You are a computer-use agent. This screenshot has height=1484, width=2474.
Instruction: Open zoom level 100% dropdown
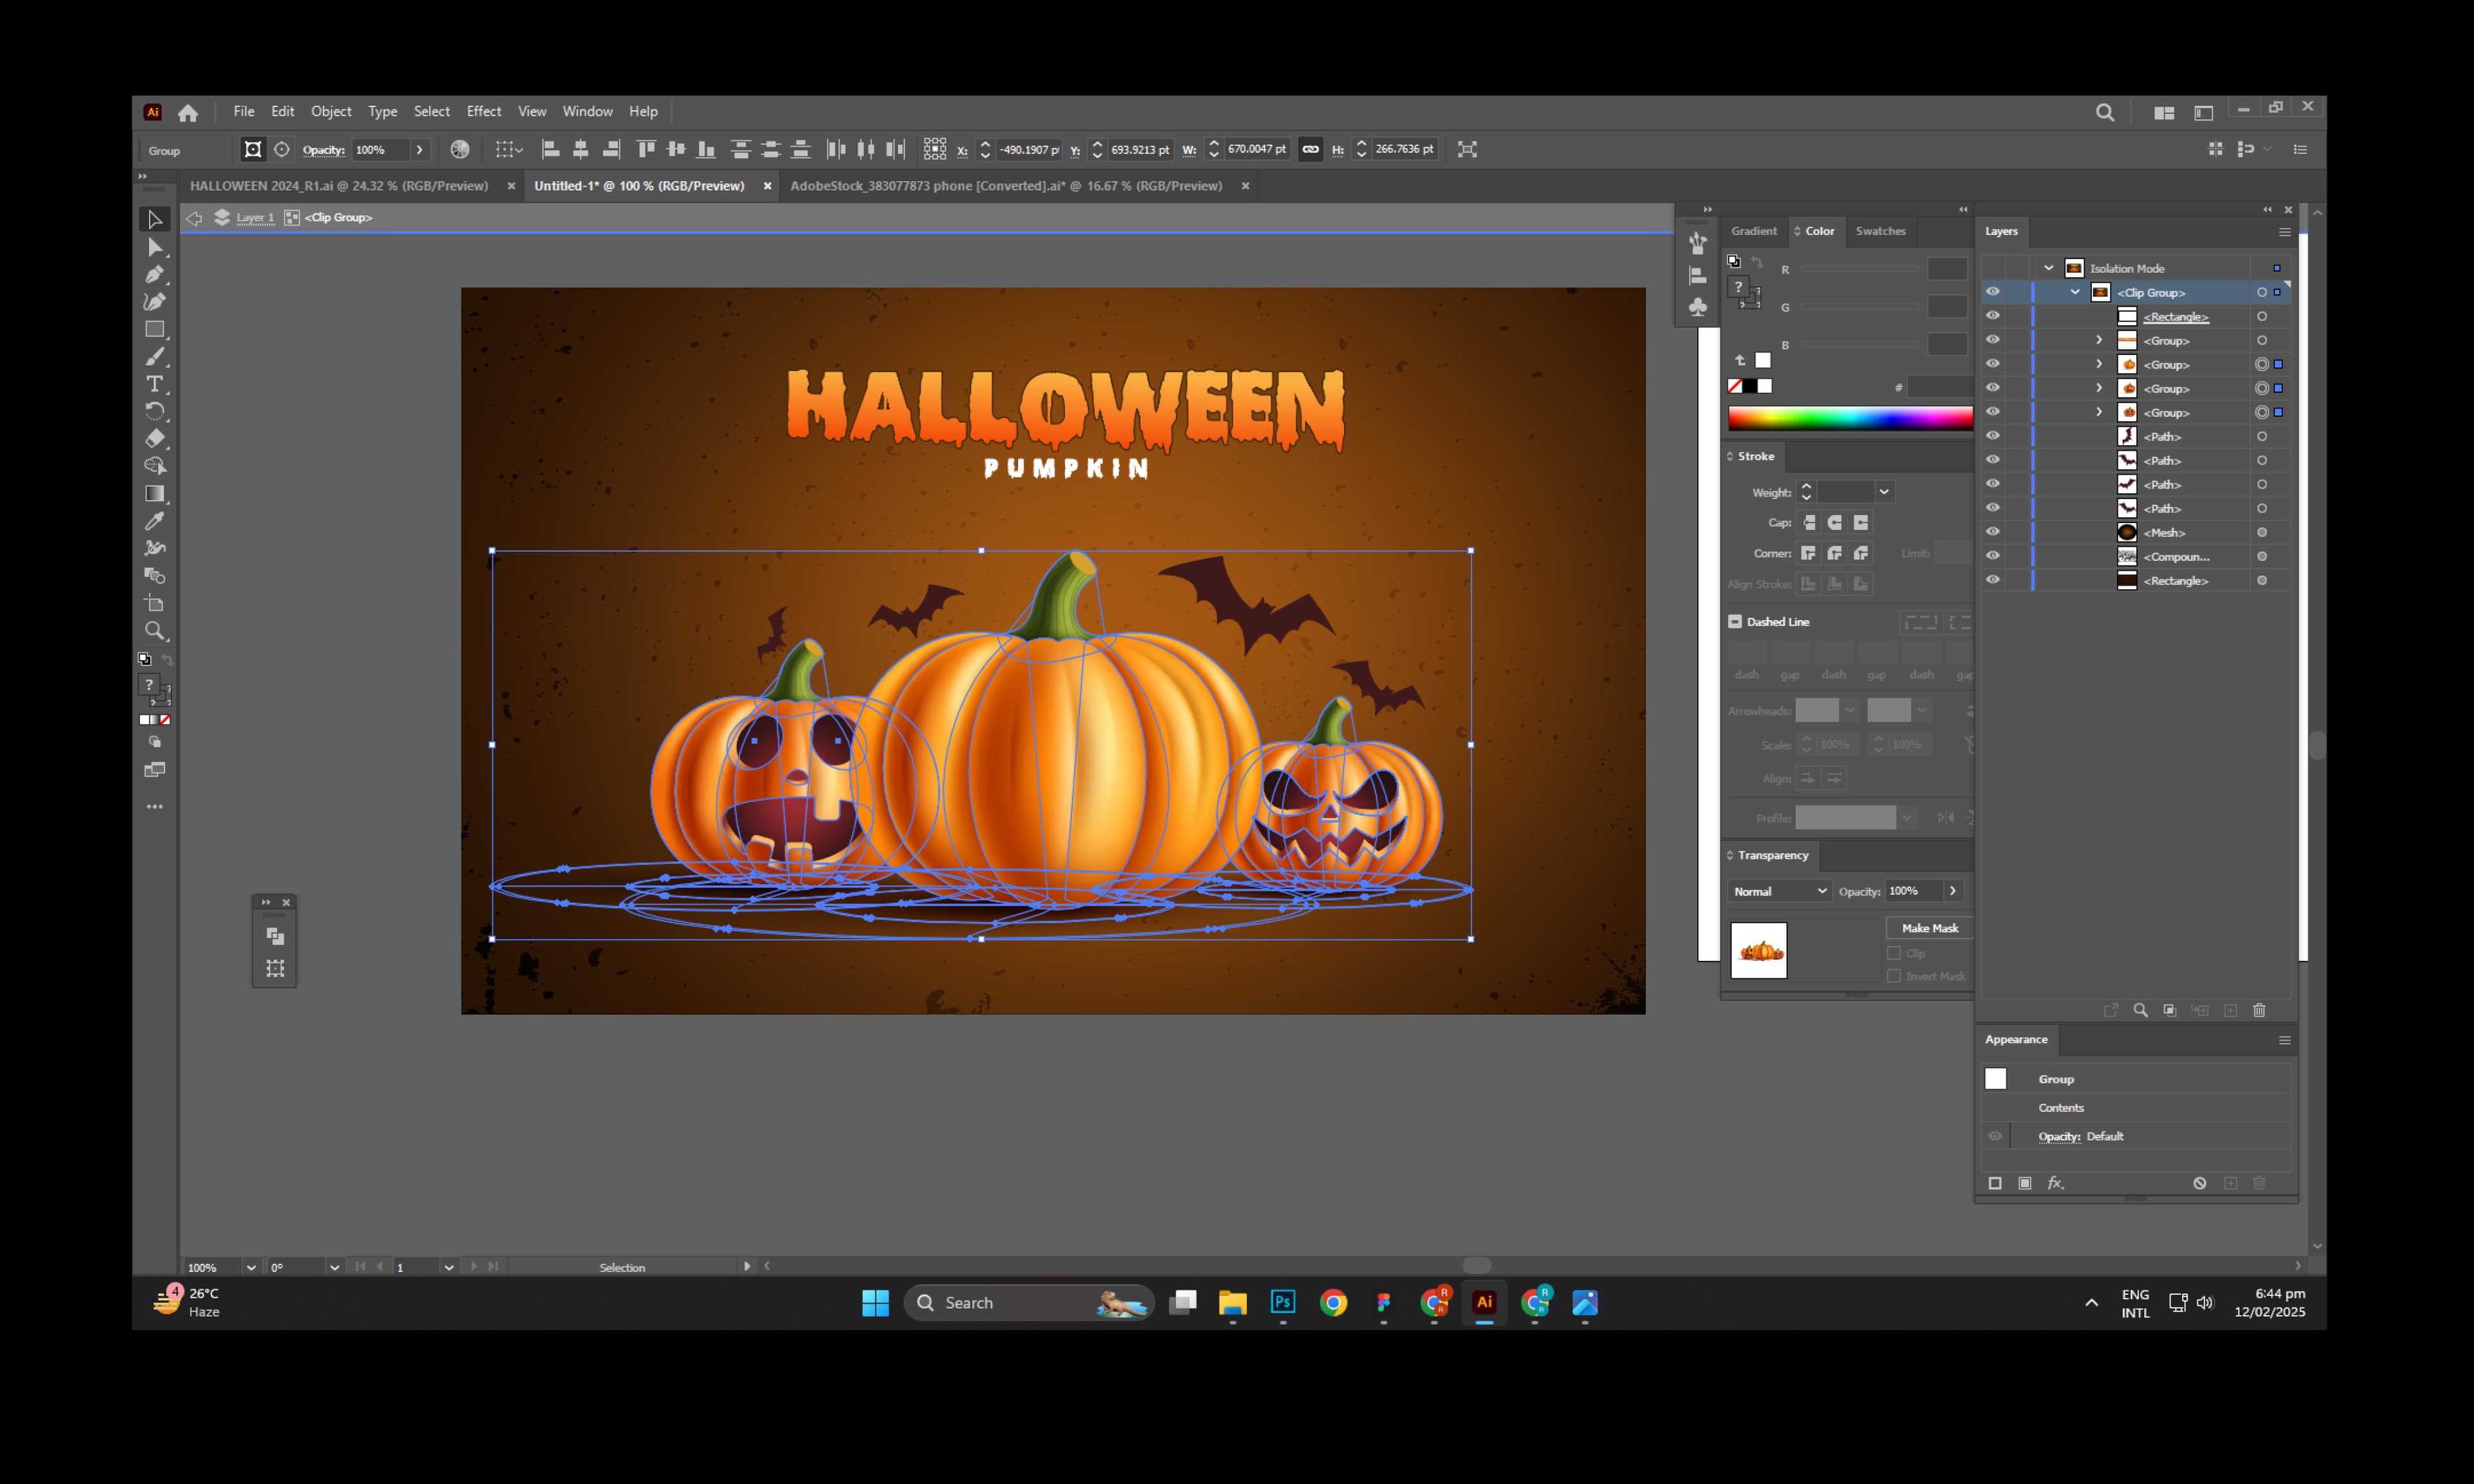tap(250, 1267)
